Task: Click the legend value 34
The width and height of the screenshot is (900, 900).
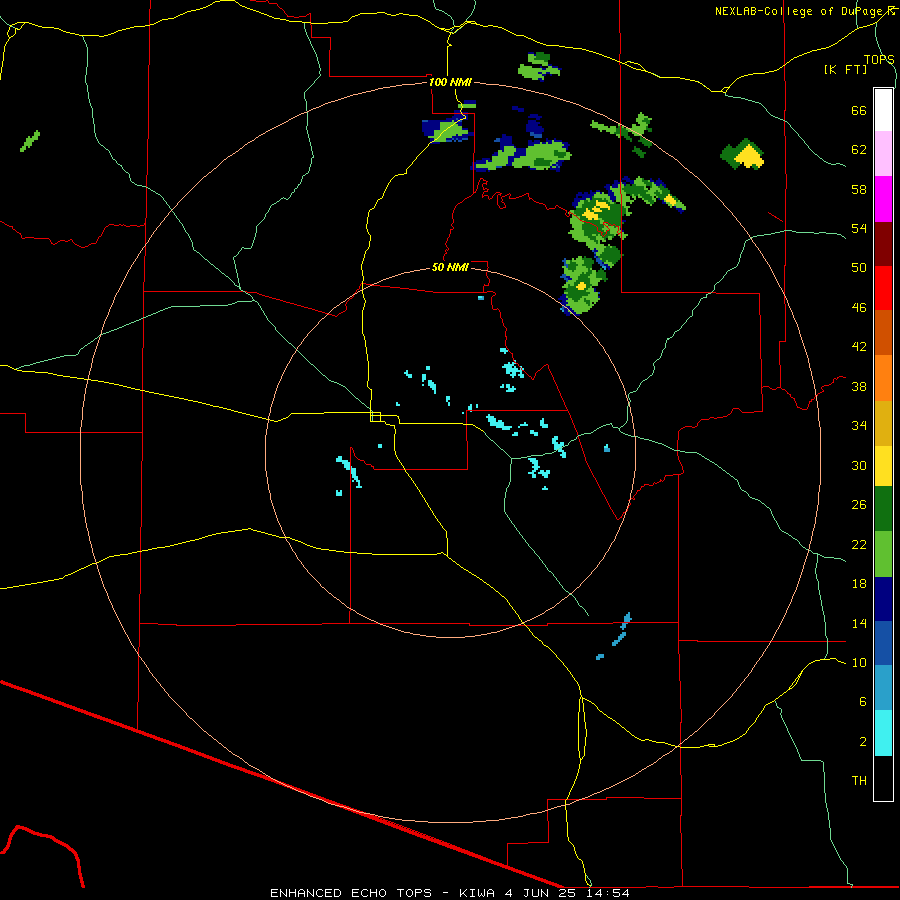Action: click(x=859, y=426)
